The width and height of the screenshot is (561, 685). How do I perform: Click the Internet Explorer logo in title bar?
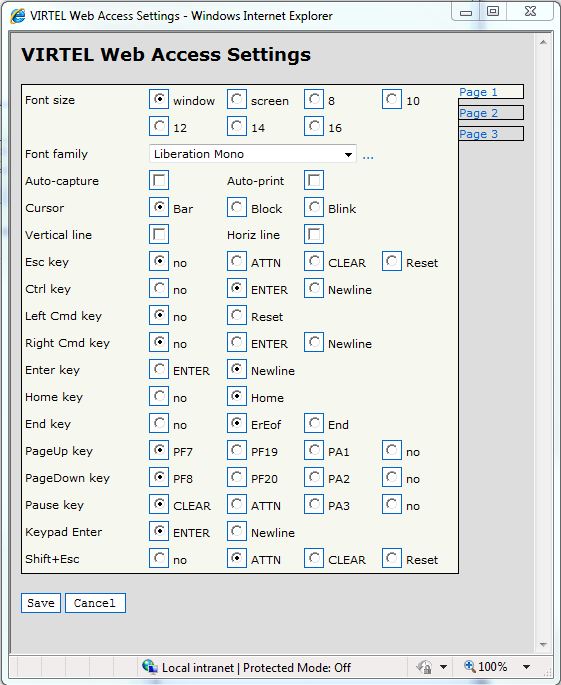click(17, 16)
